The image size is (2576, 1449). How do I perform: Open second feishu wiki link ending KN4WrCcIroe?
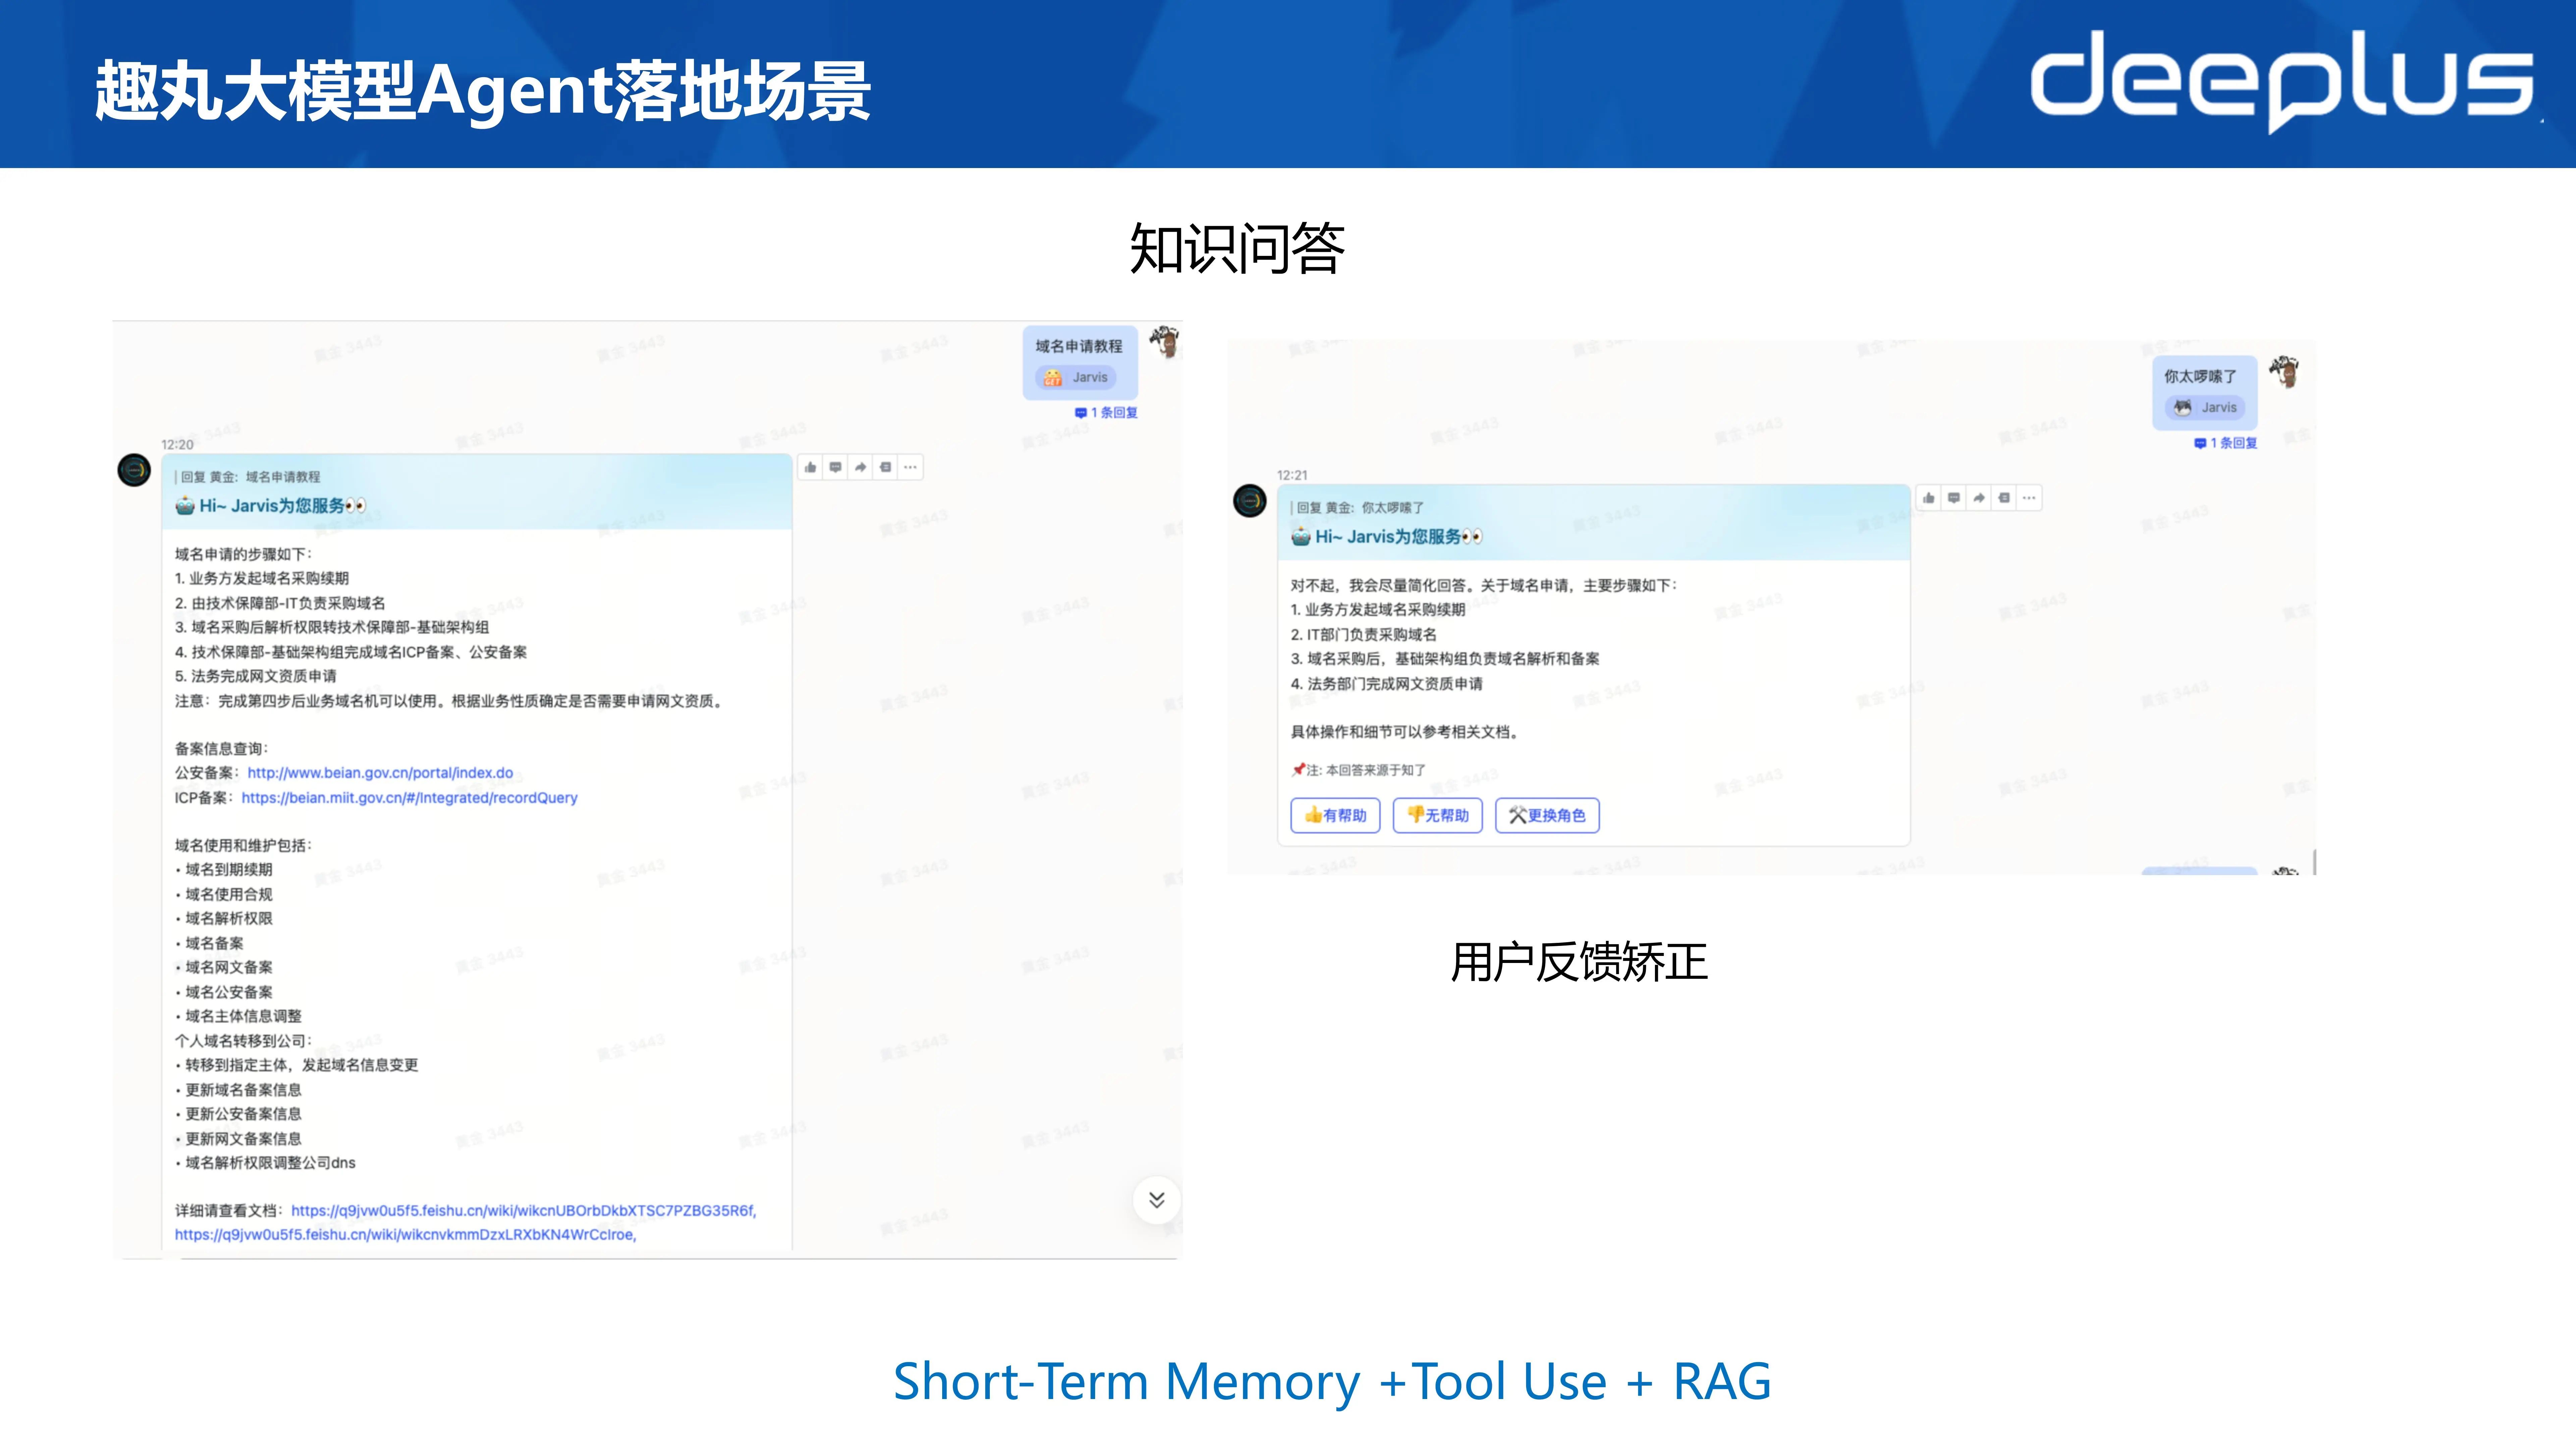[405, 1235]
